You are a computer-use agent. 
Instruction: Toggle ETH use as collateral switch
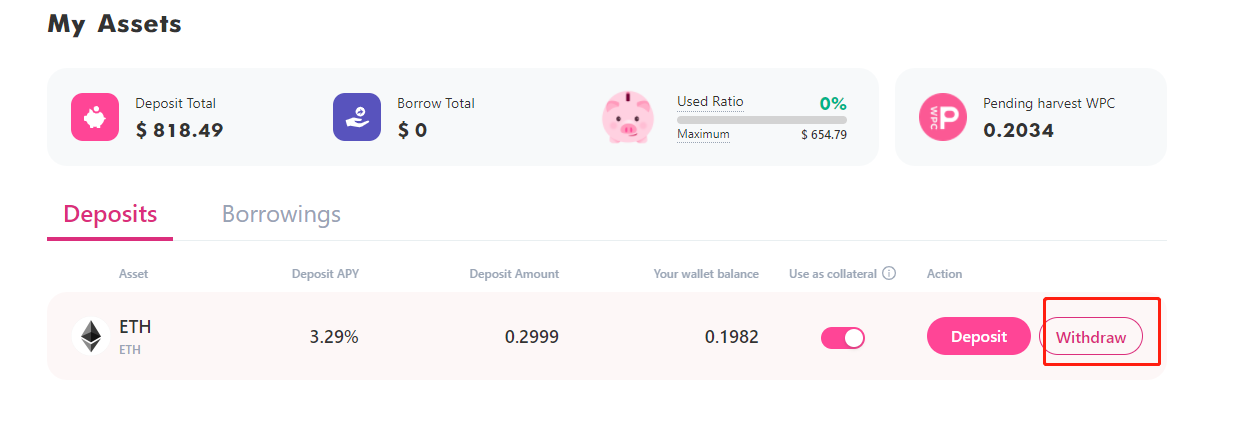(842, 338)
